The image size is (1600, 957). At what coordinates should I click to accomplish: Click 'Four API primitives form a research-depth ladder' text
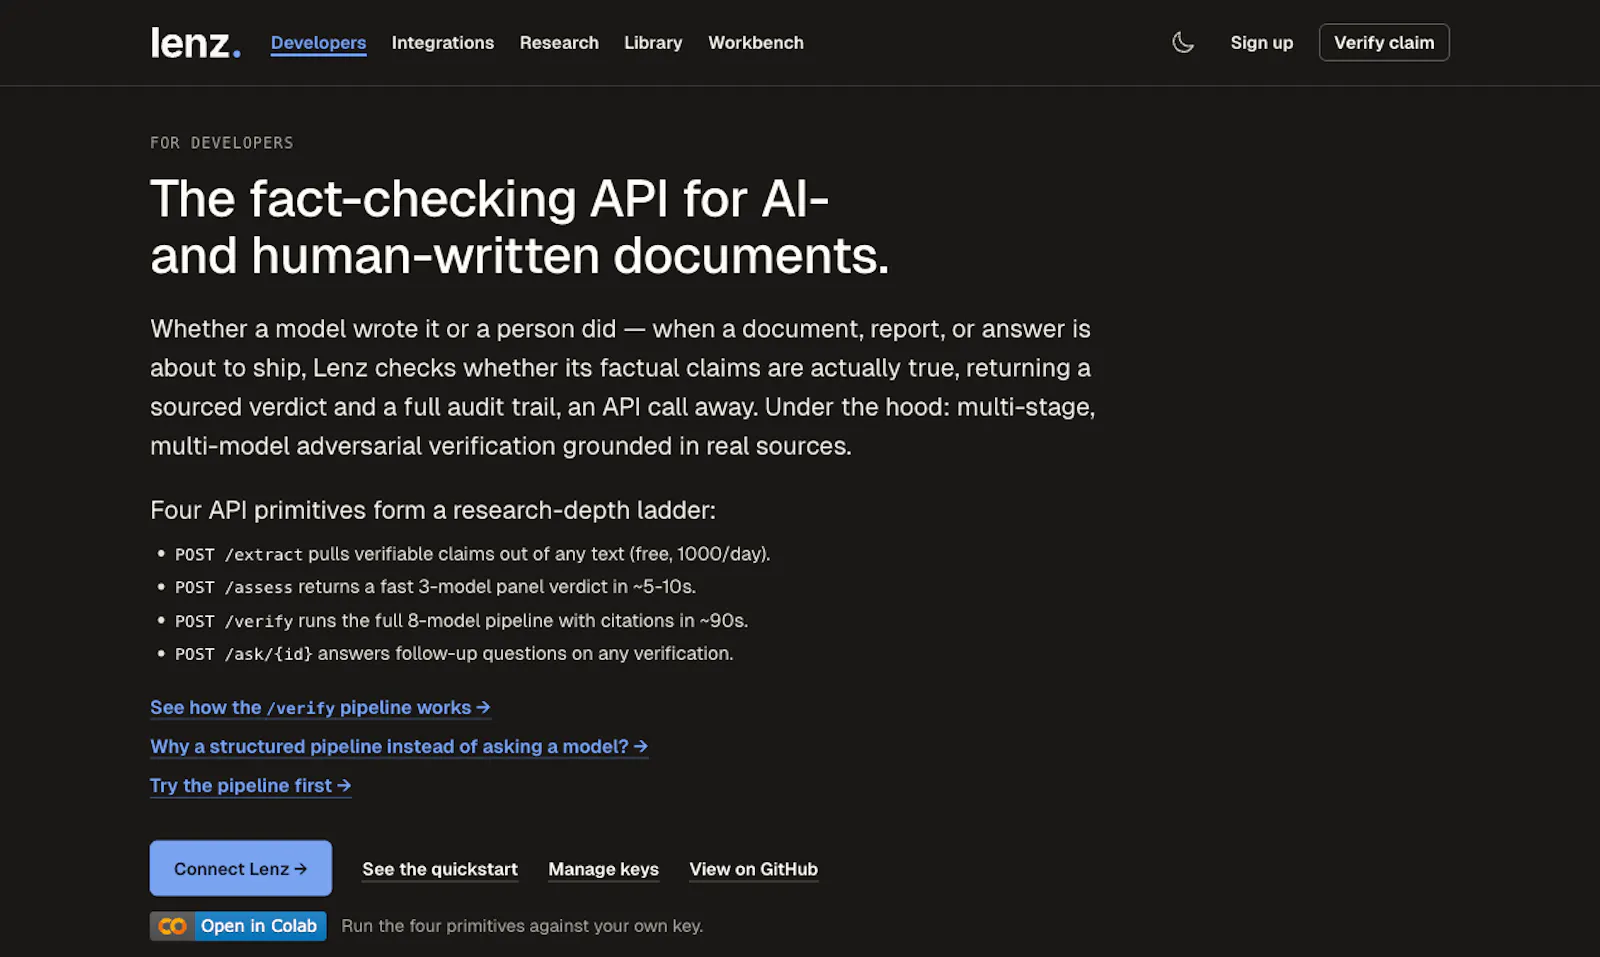point(433,510)
